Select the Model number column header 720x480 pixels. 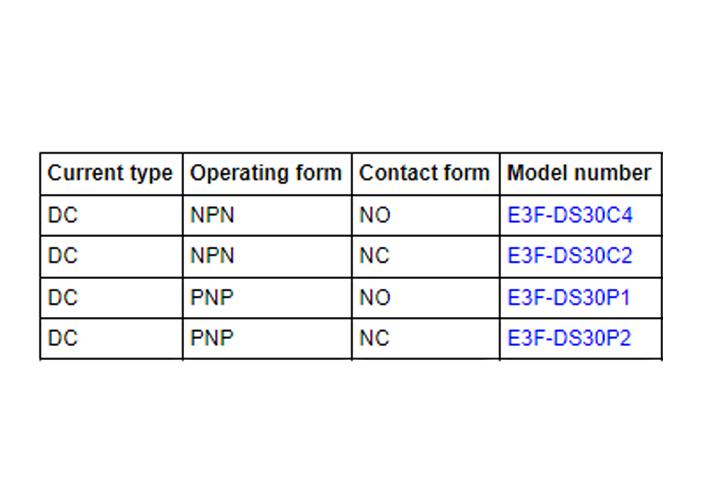pyautogui.click(x=579, y=173)
